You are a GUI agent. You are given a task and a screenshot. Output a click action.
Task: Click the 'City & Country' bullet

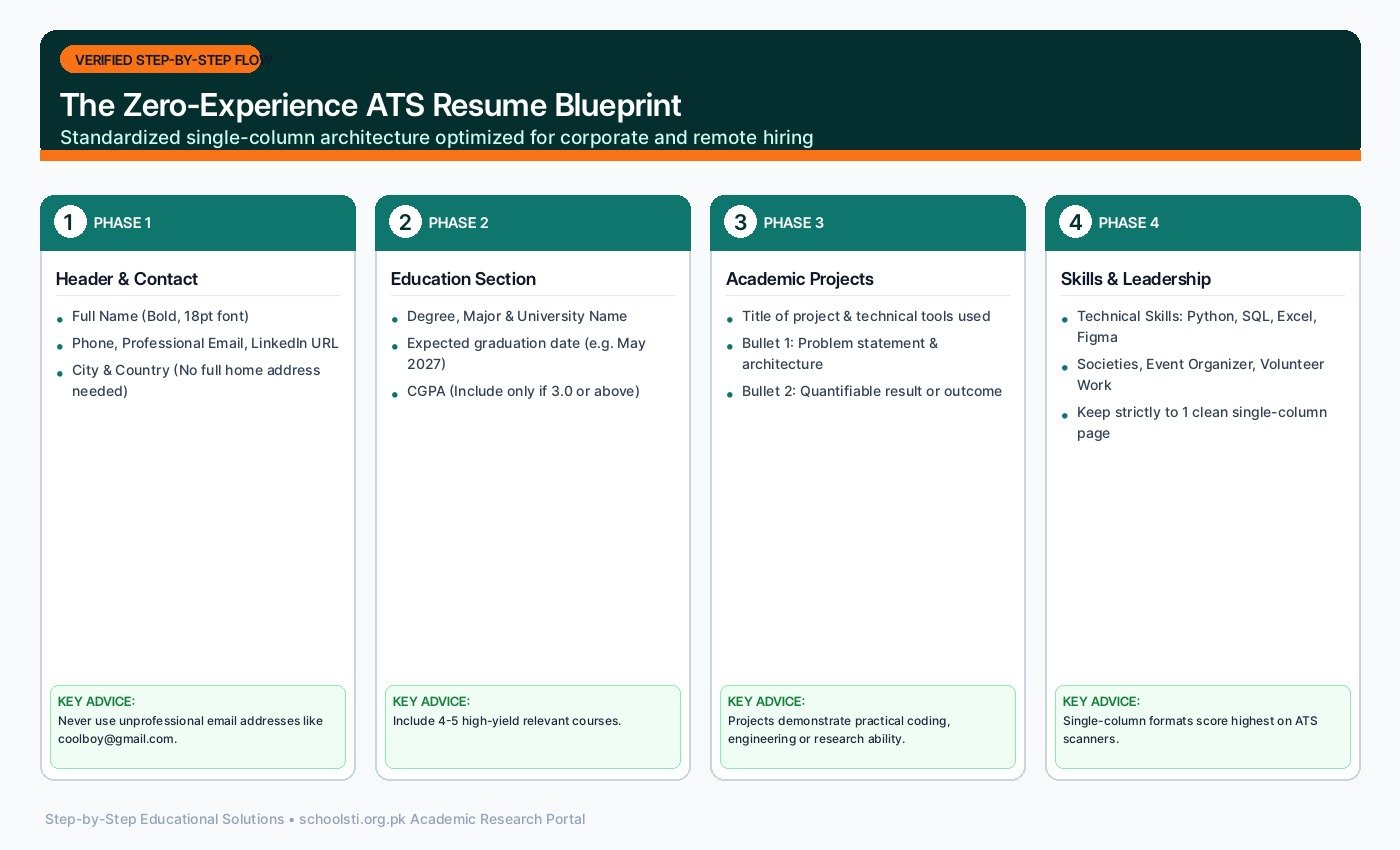point(197,380)
